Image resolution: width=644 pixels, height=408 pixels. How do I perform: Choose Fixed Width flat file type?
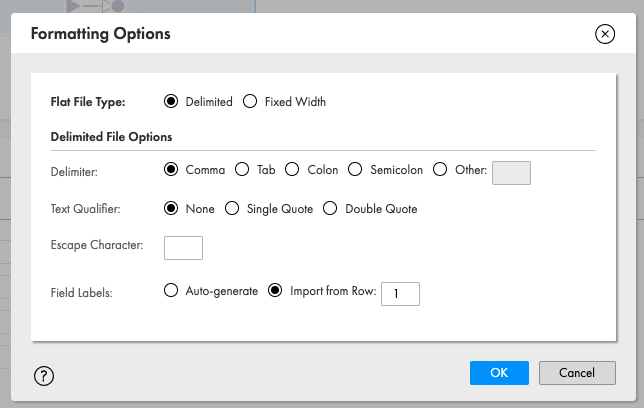[250, 101]
